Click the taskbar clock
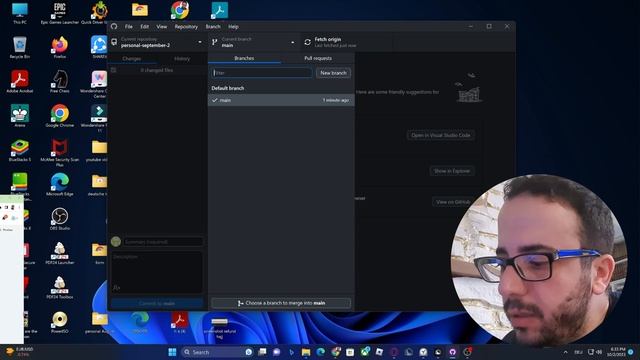The image size is (640, 360). pos(616,352)
